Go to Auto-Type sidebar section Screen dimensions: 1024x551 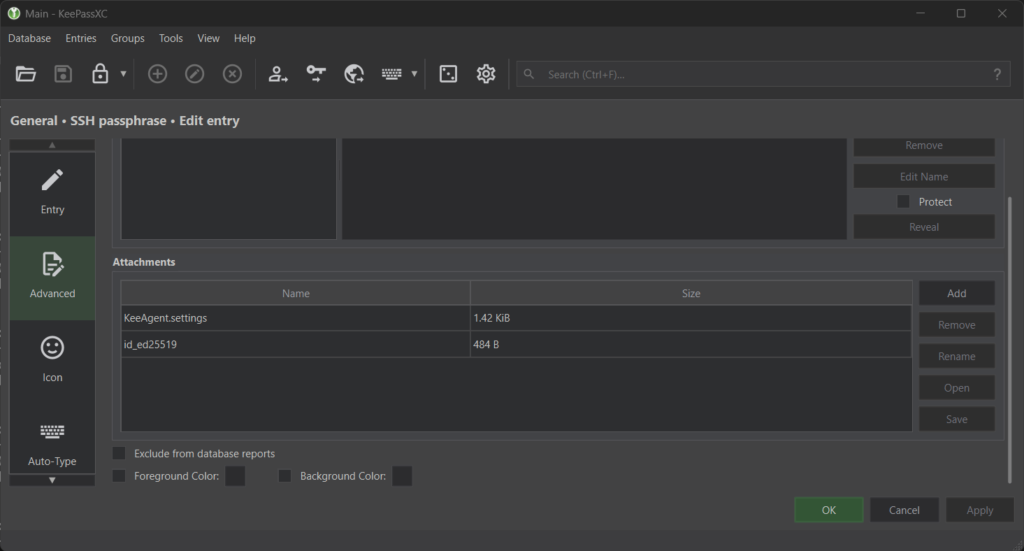pyautogui.click(x=52, y=444)
